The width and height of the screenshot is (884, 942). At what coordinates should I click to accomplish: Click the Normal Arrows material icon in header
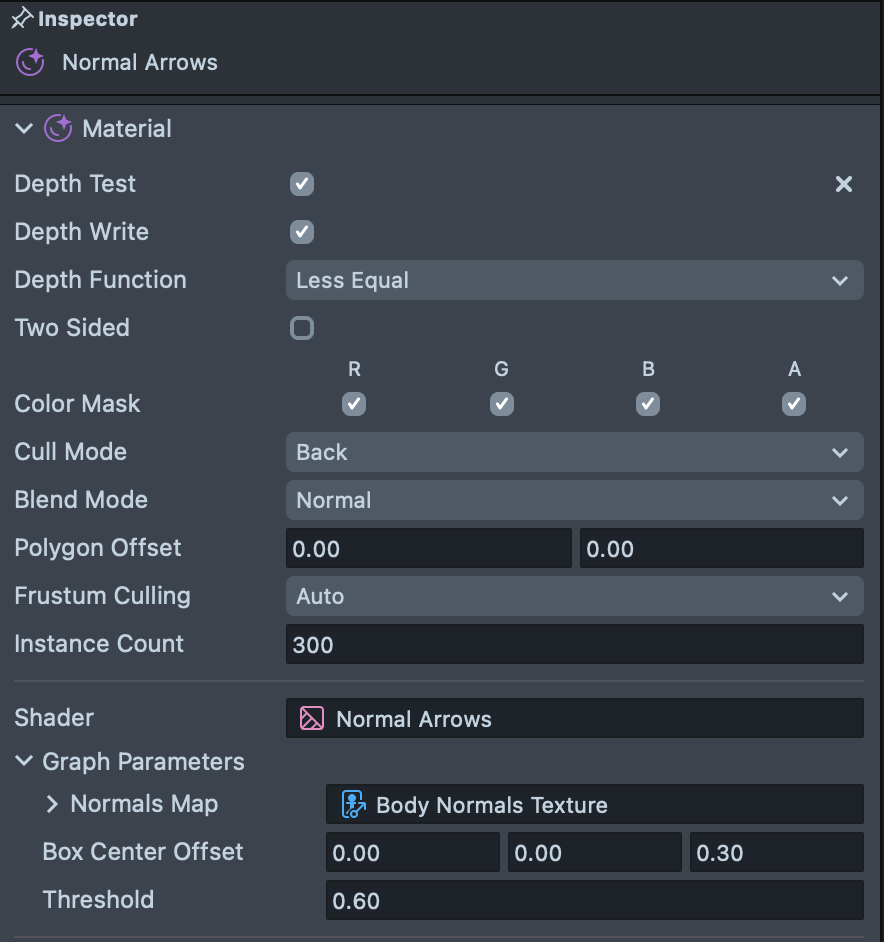pyautogui.click(x=30, y=62)
